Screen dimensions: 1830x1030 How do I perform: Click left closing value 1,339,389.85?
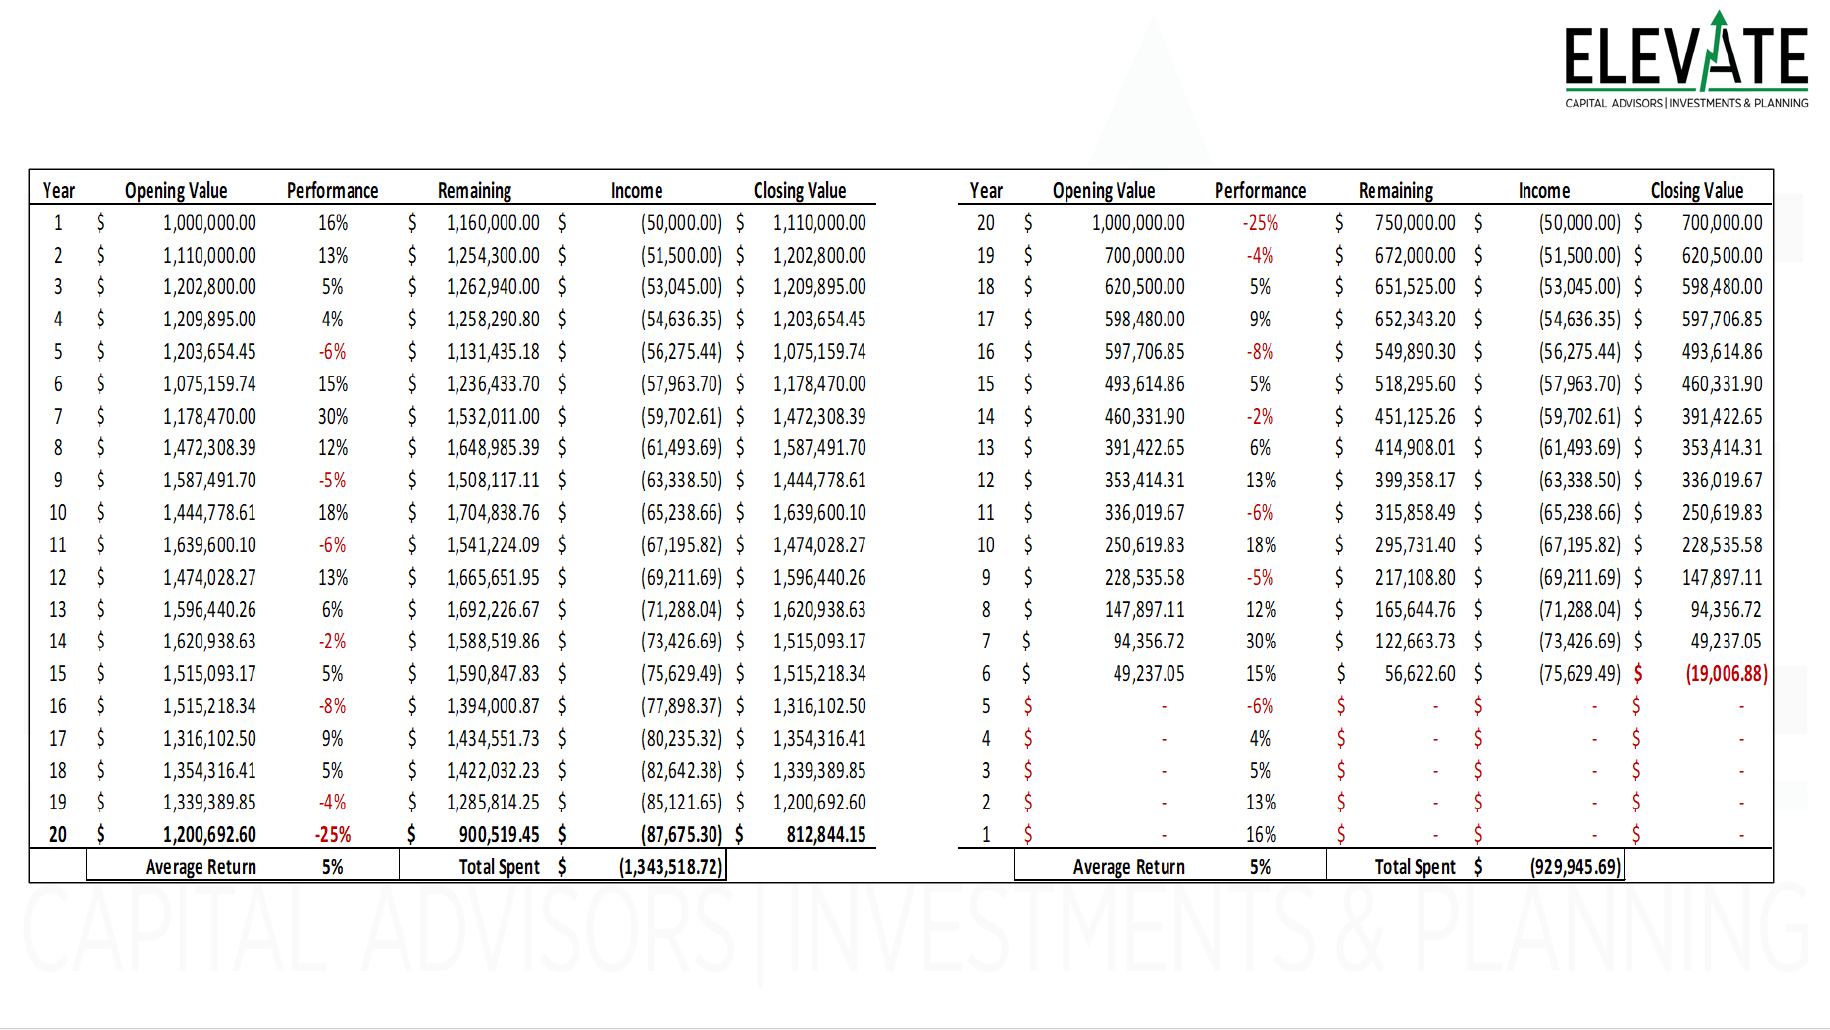(x=819, y=771)
